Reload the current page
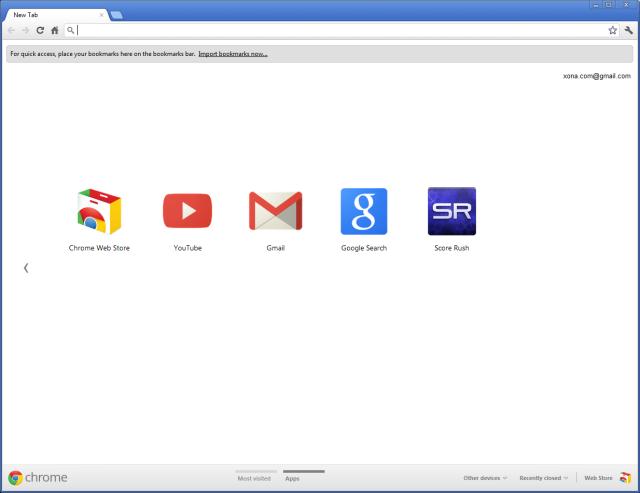The height and width of the screenshot is (493, 640). click(40, 30)
